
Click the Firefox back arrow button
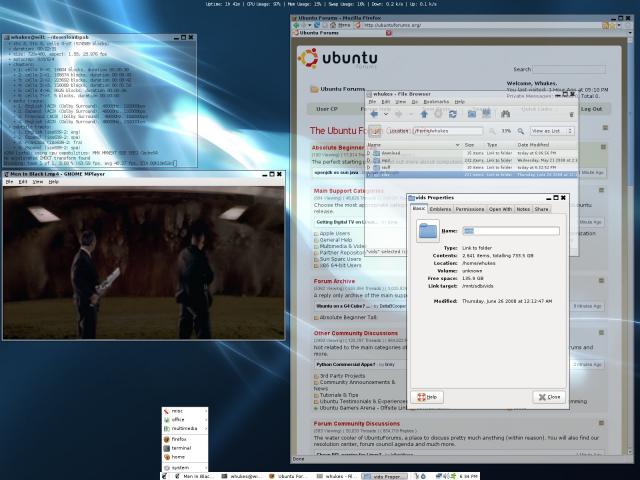click(x=297, y=25)
